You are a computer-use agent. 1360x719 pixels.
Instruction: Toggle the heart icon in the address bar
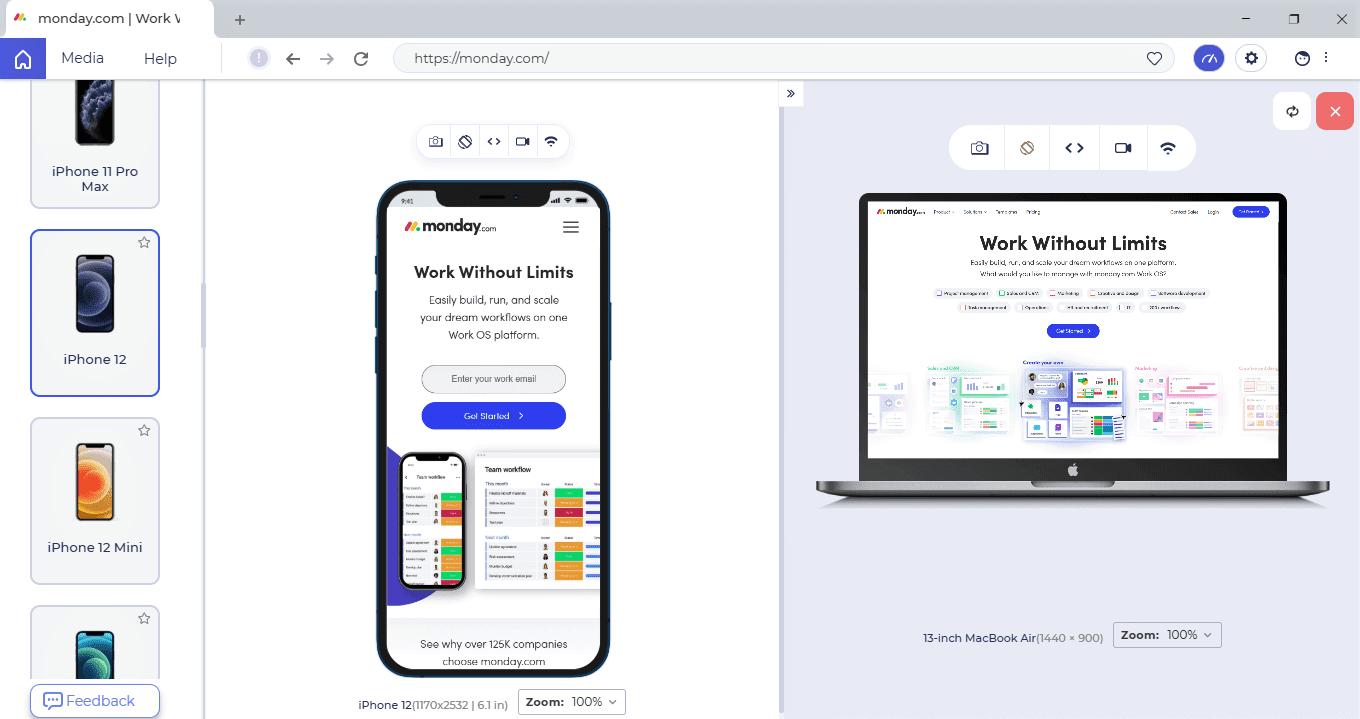pos(1154,58)
